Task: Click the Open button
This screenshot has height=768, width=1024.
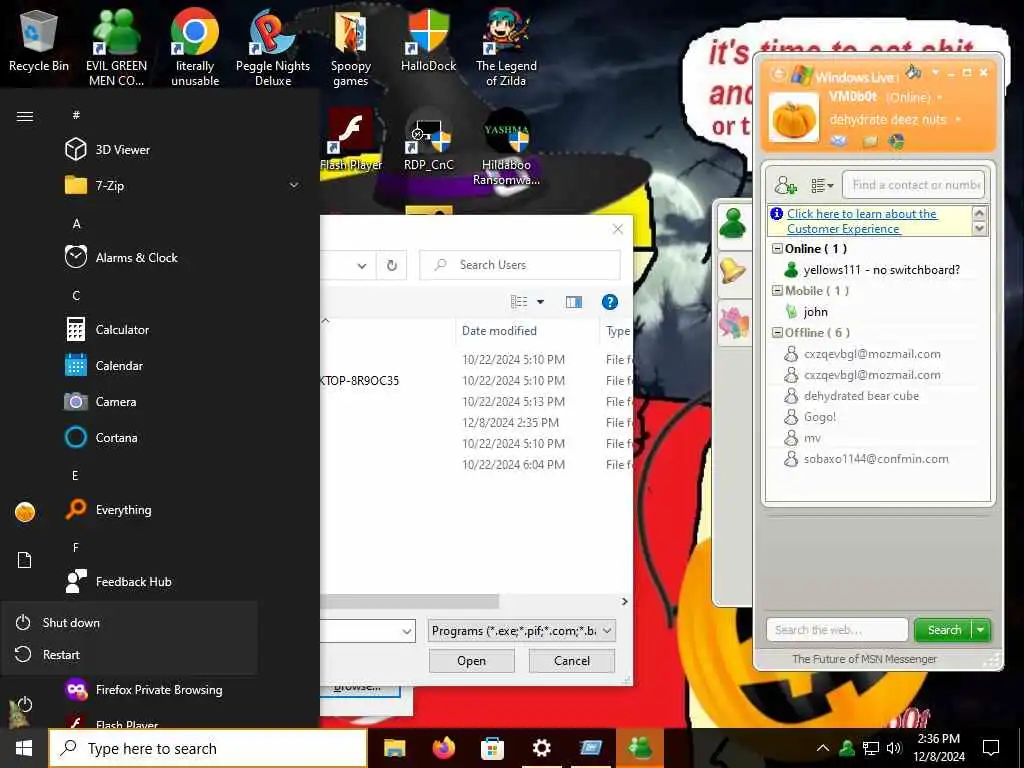Action: click(x=472, y=661)
